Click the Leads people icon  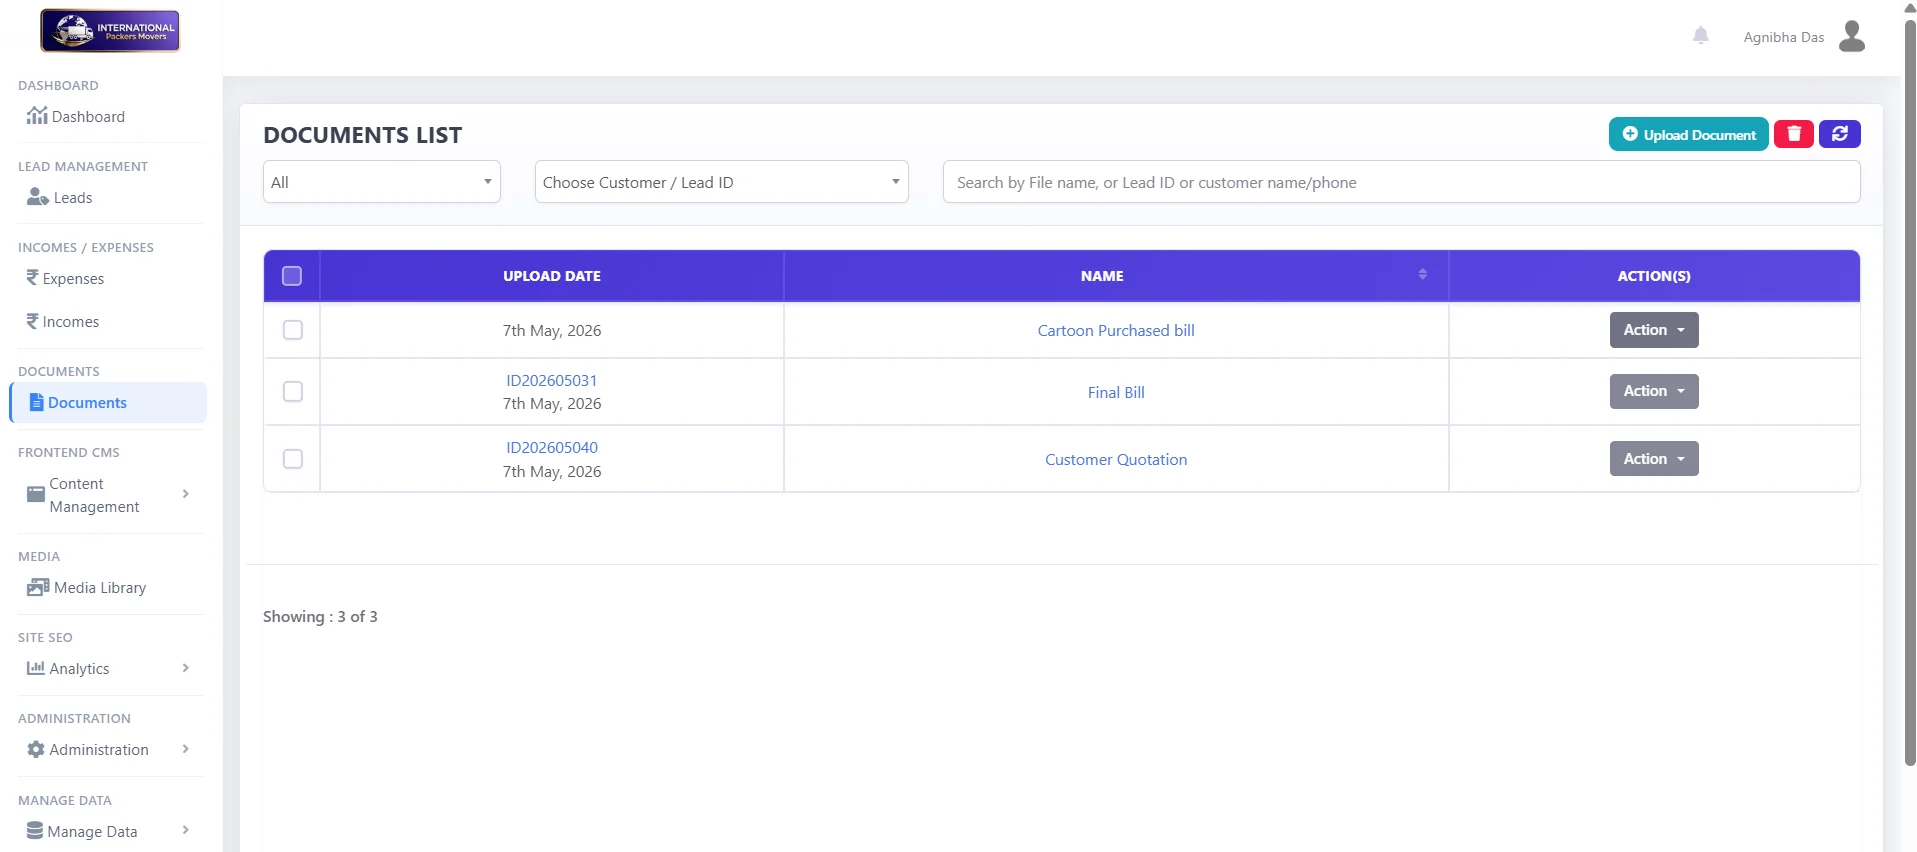(38, 197)
